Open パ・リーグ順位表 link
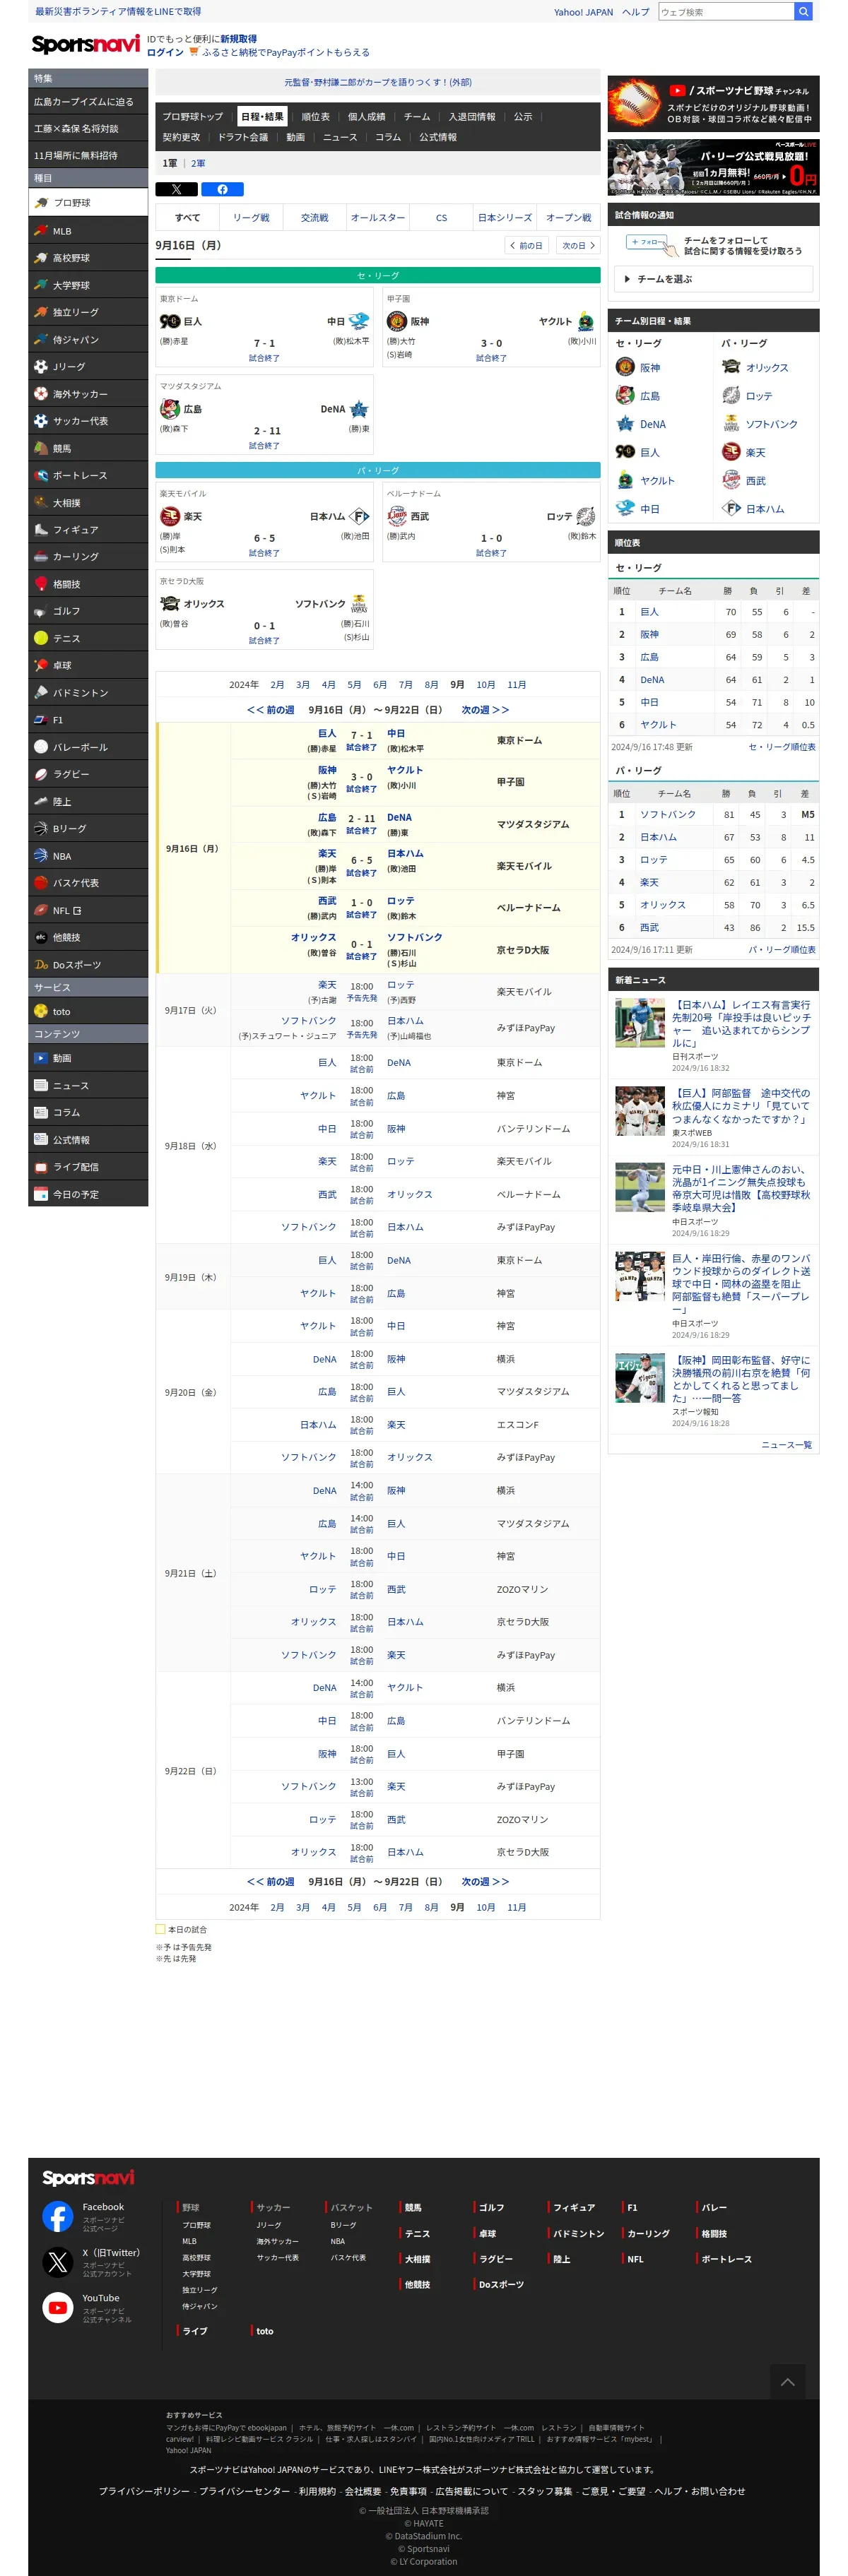The height and width of the screenshot is (2576, 848). pyautogui.click(x=782, y=950)
